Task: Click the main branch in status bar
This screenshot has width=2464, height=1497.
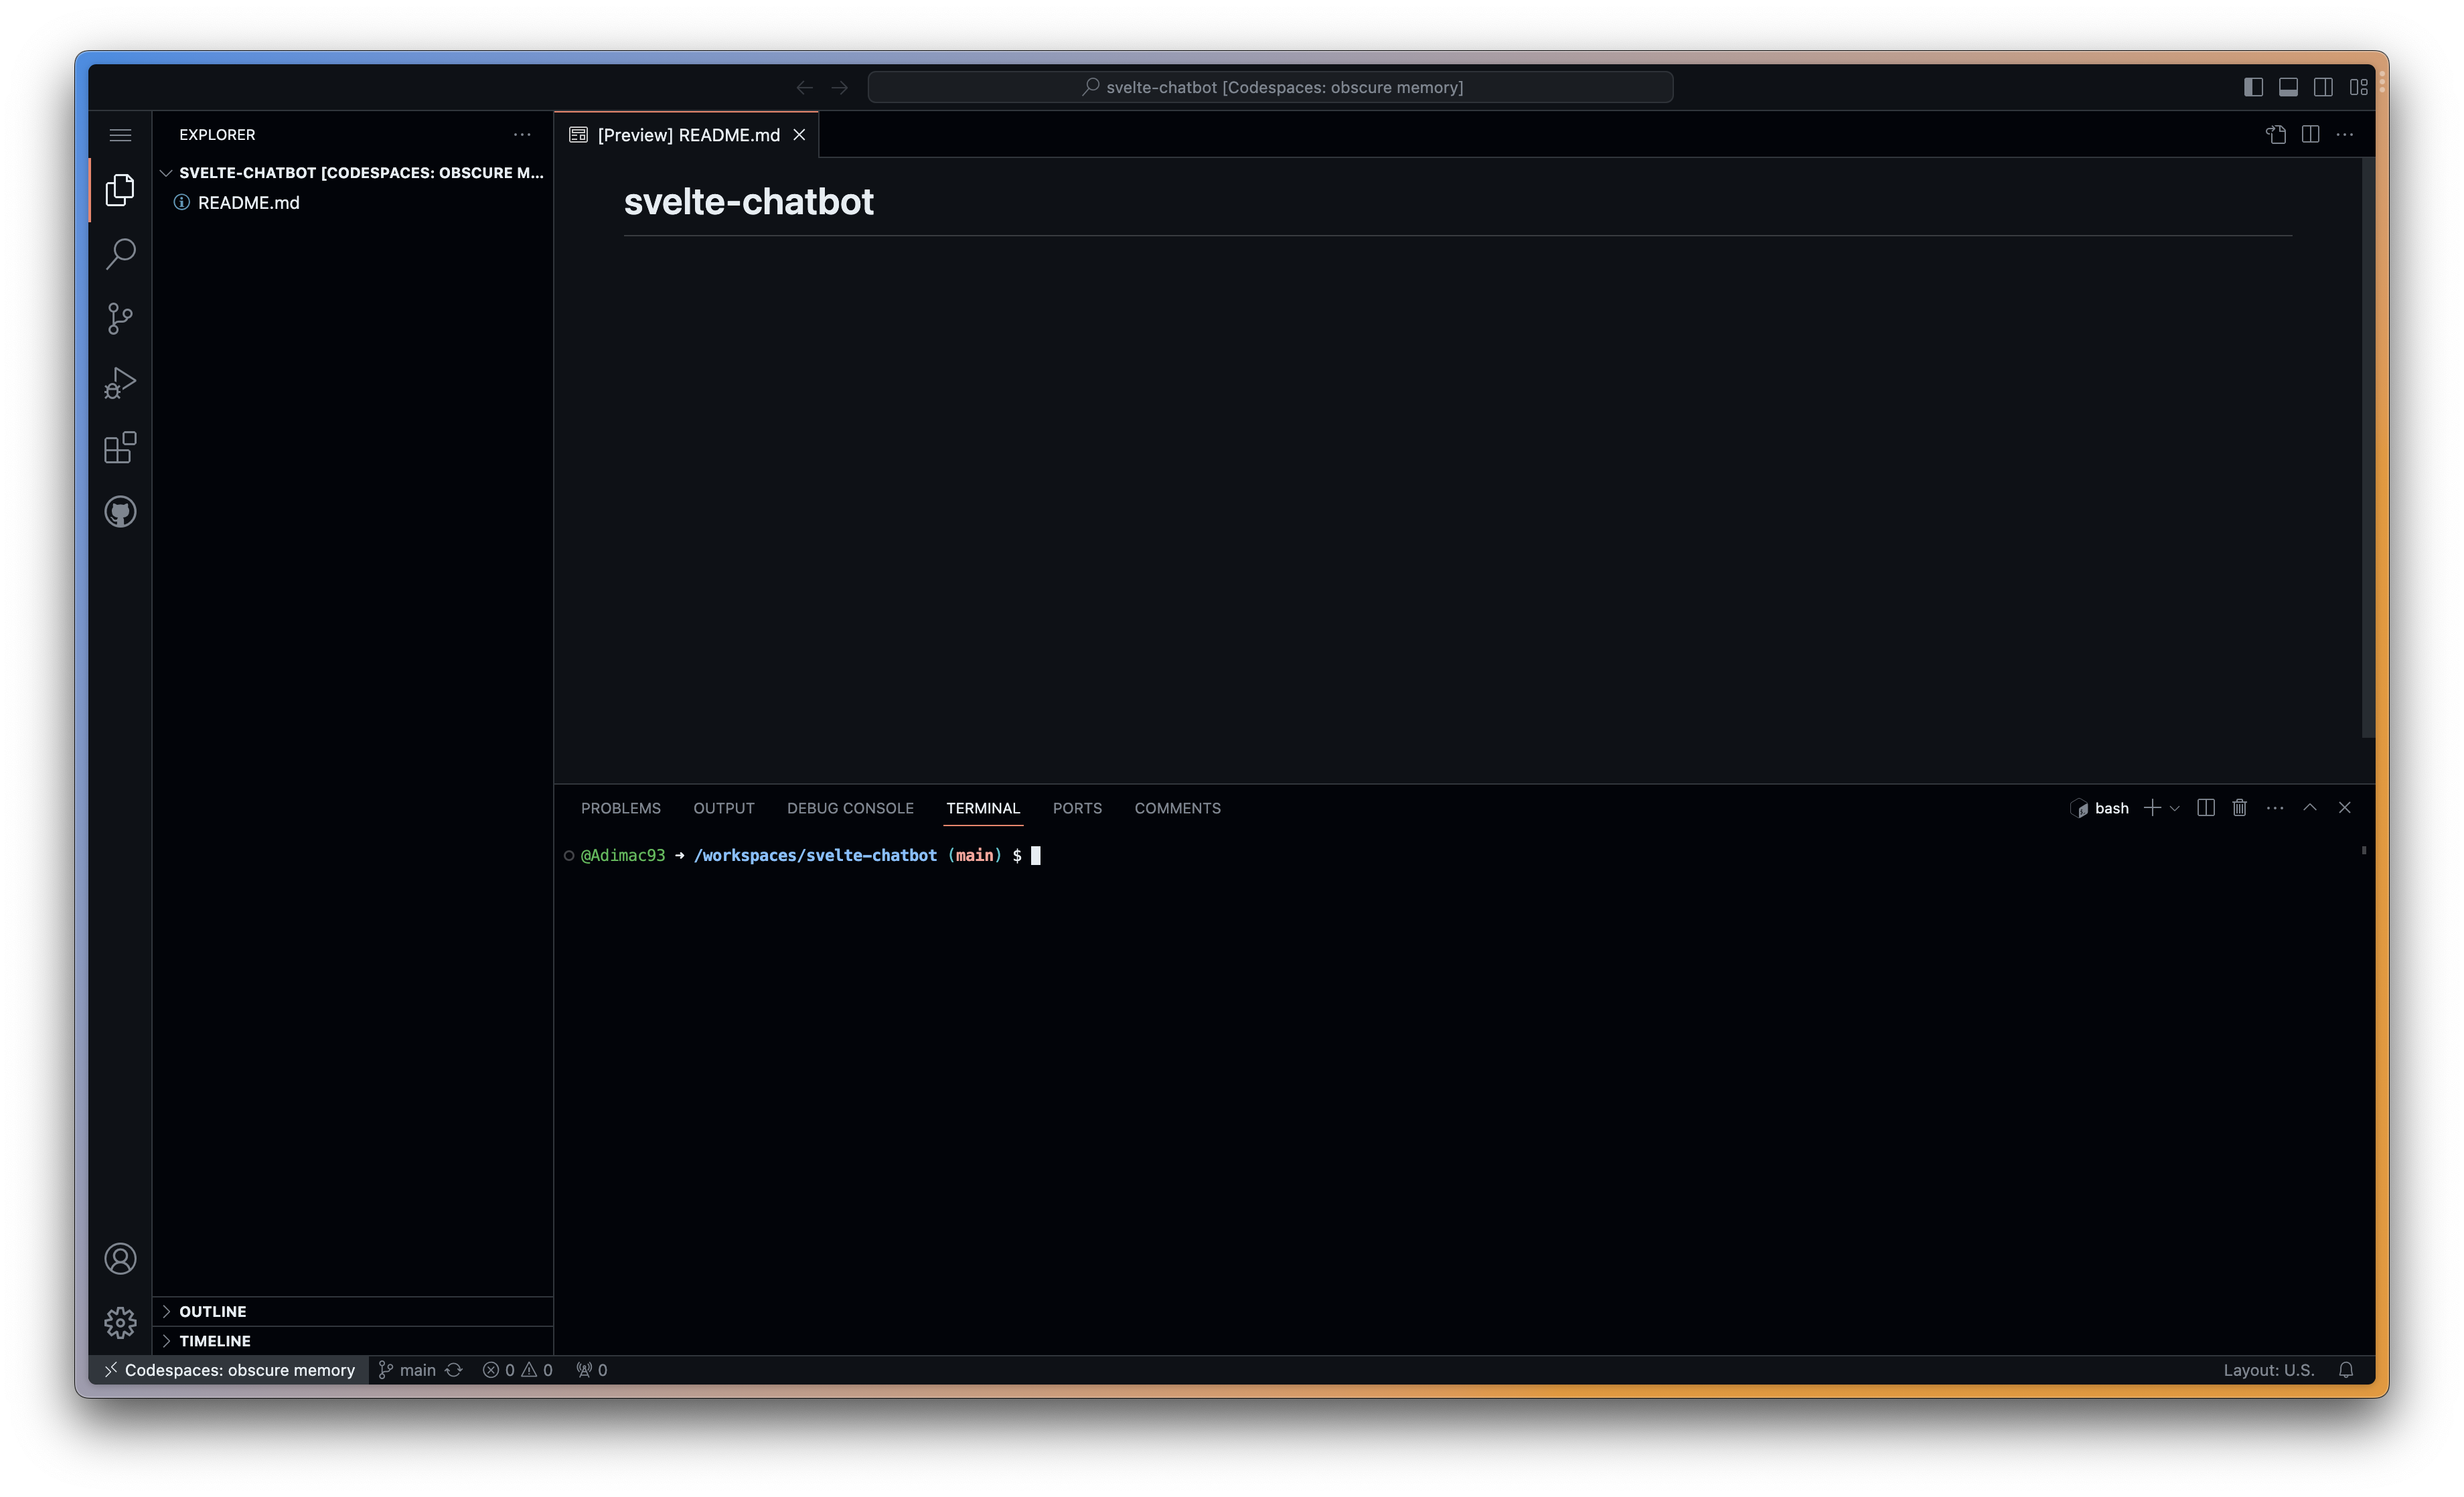Action: pyautogui.click(x=407, y=1369)
